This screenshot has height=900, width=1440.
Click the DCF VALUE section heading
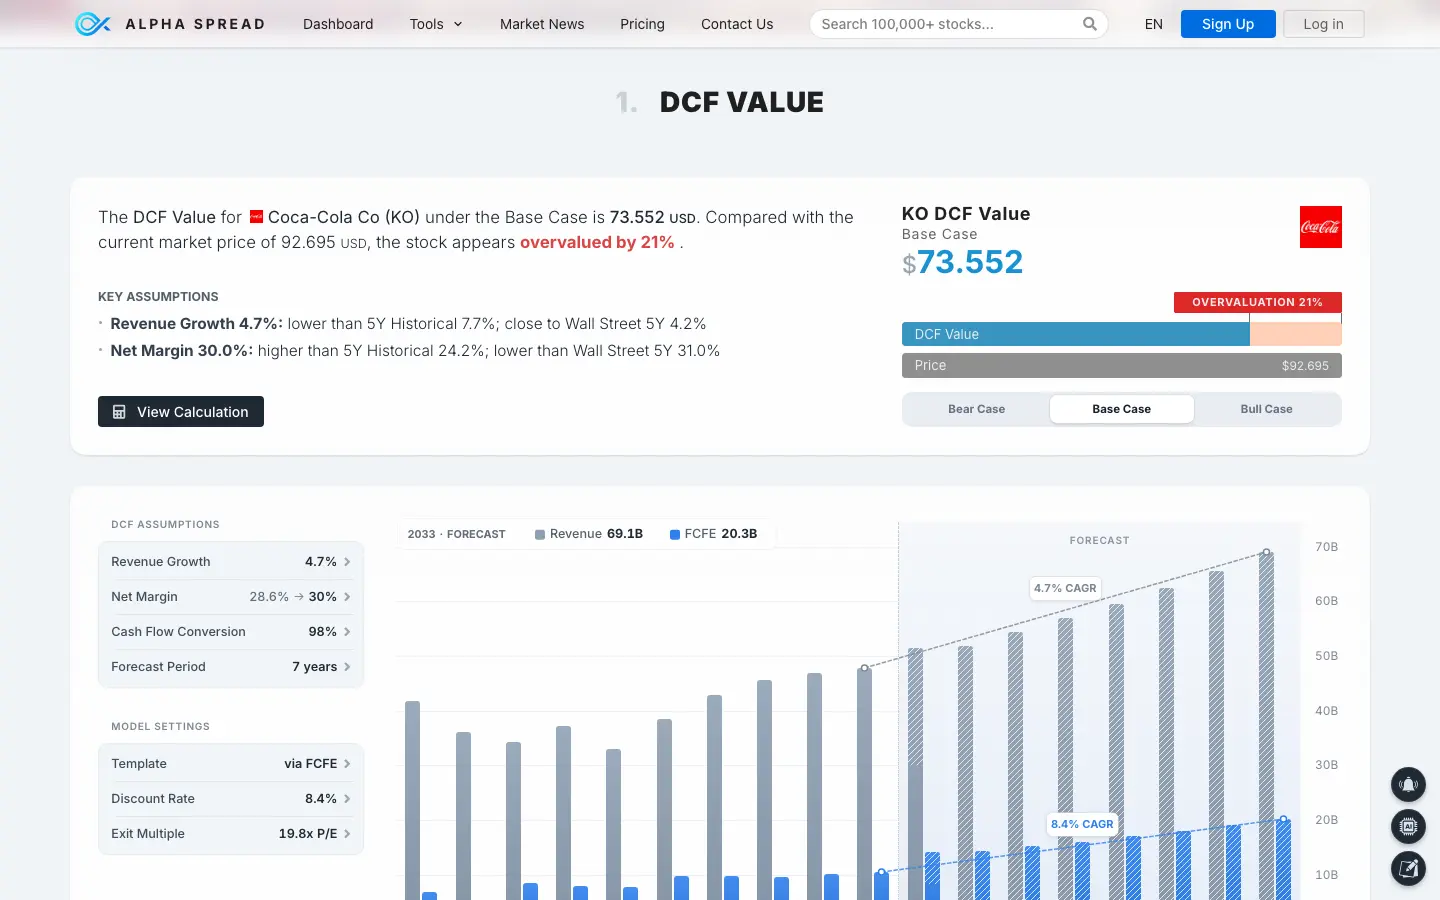click(742, 102)
